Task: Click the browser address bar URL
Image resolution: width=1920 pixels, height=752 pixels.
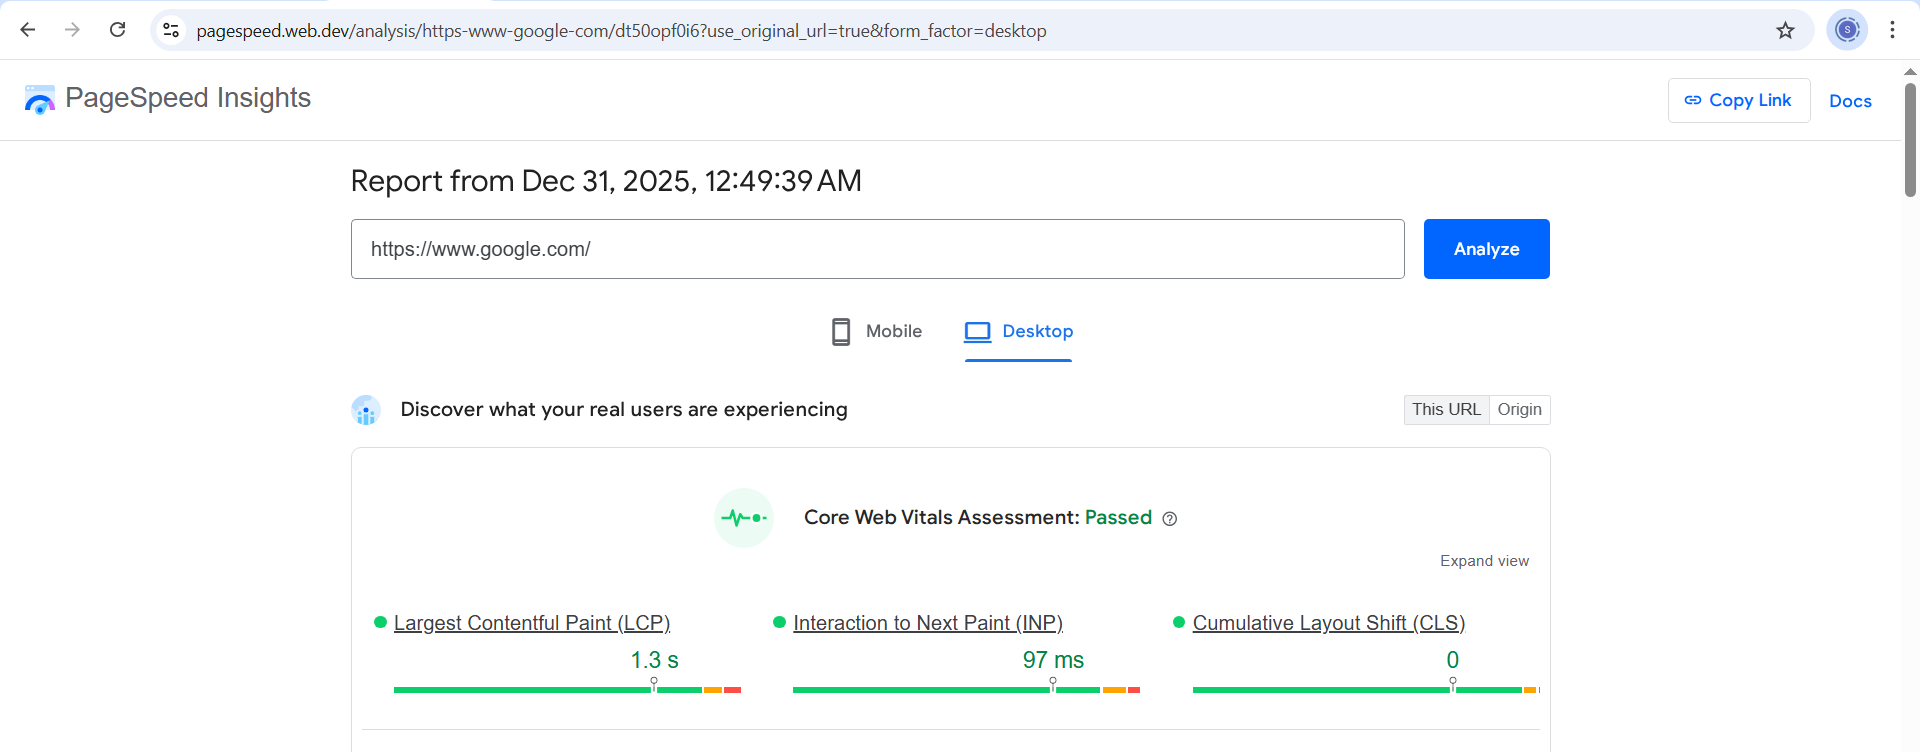Action: 621,31
